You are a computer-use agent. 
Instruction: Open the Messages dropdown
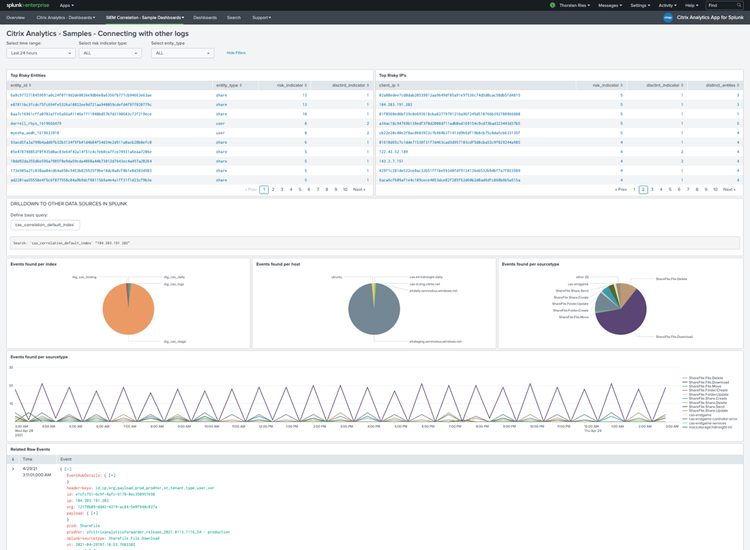610,5
